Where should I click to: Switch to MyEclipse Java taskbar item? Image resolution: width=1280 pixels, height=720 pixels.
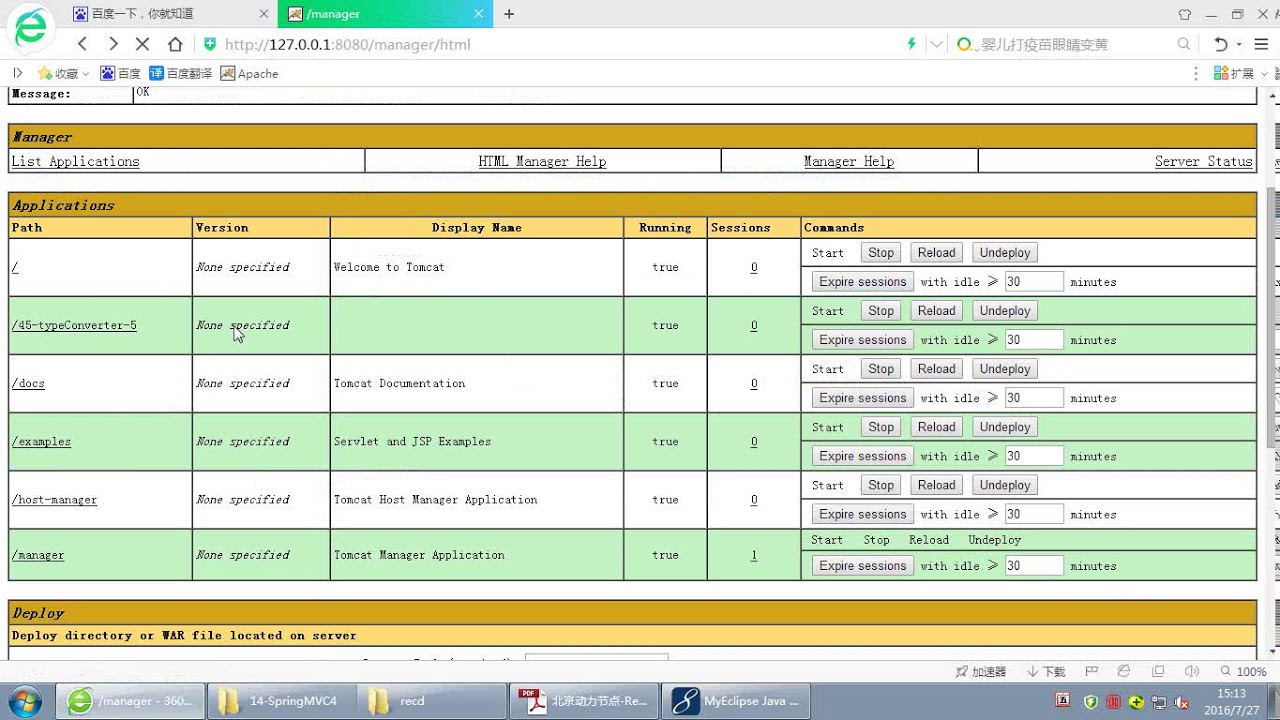pos(737,701)
